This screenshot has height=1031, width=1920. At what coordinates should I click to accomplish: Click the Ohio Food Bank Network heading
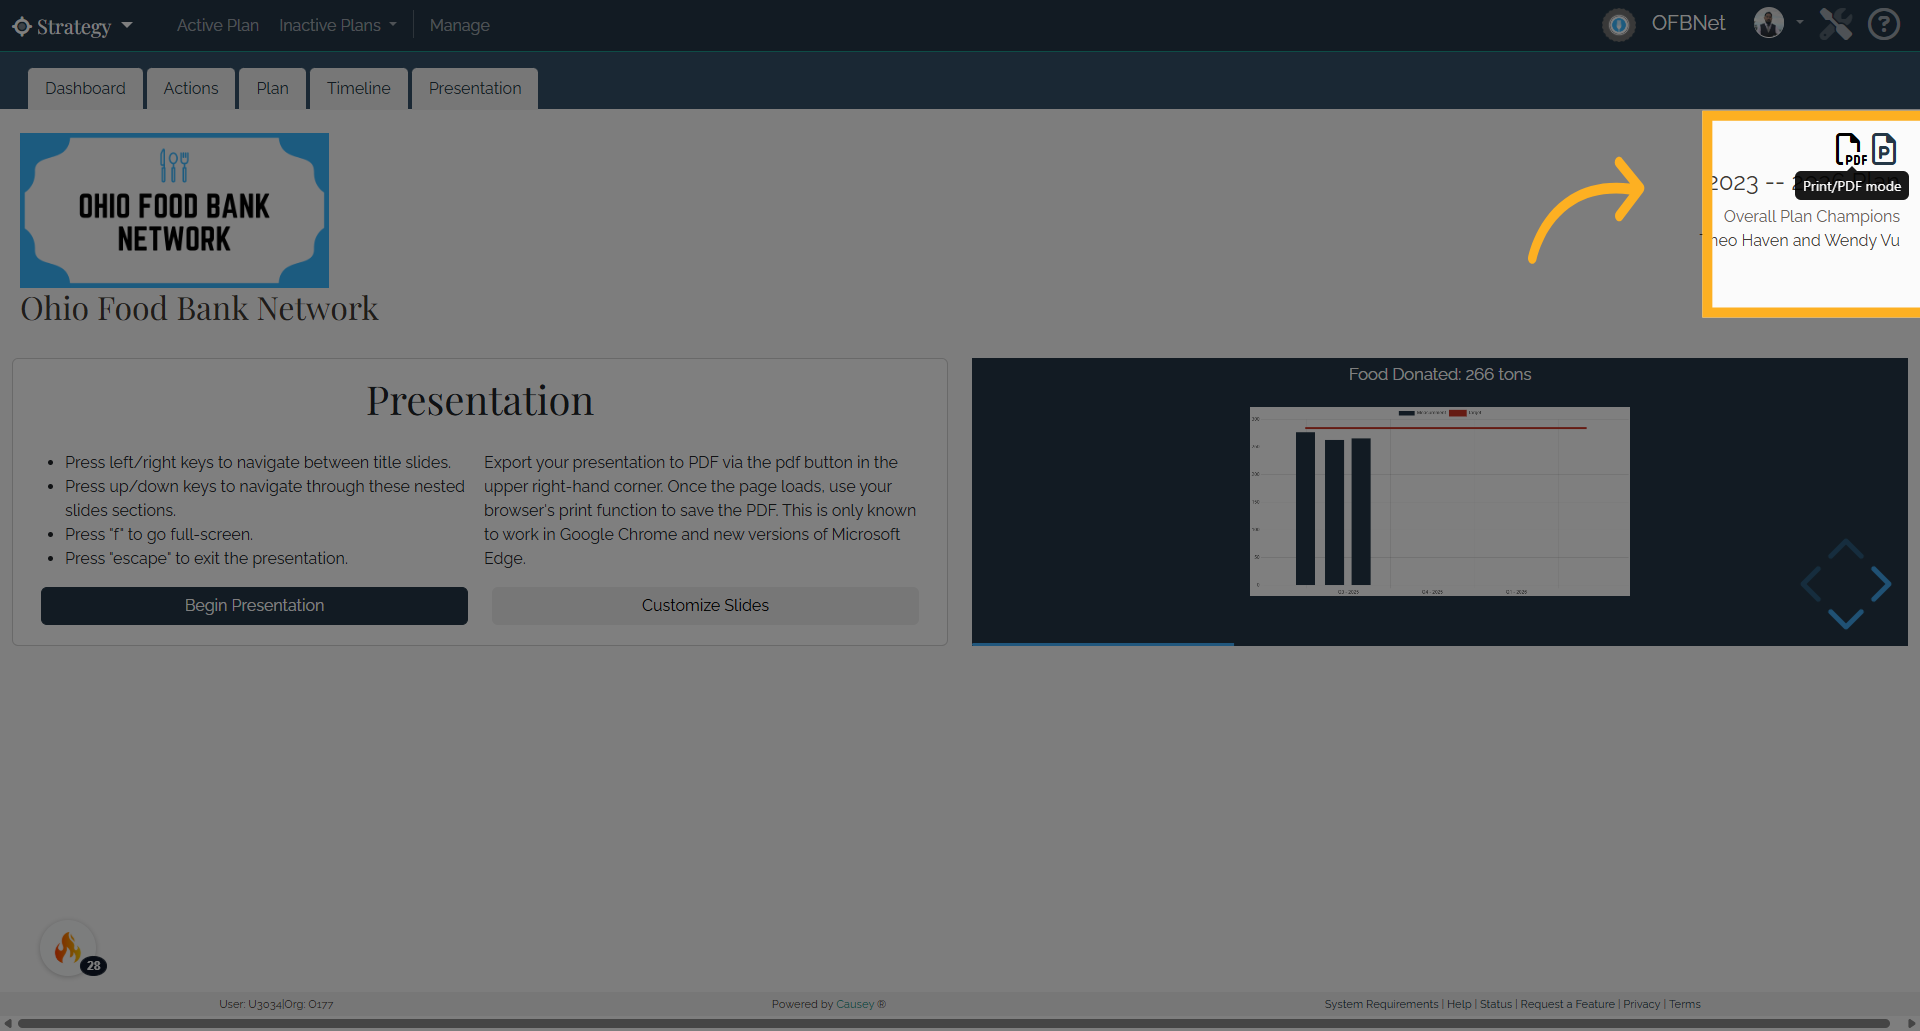(x=200, y=309)
